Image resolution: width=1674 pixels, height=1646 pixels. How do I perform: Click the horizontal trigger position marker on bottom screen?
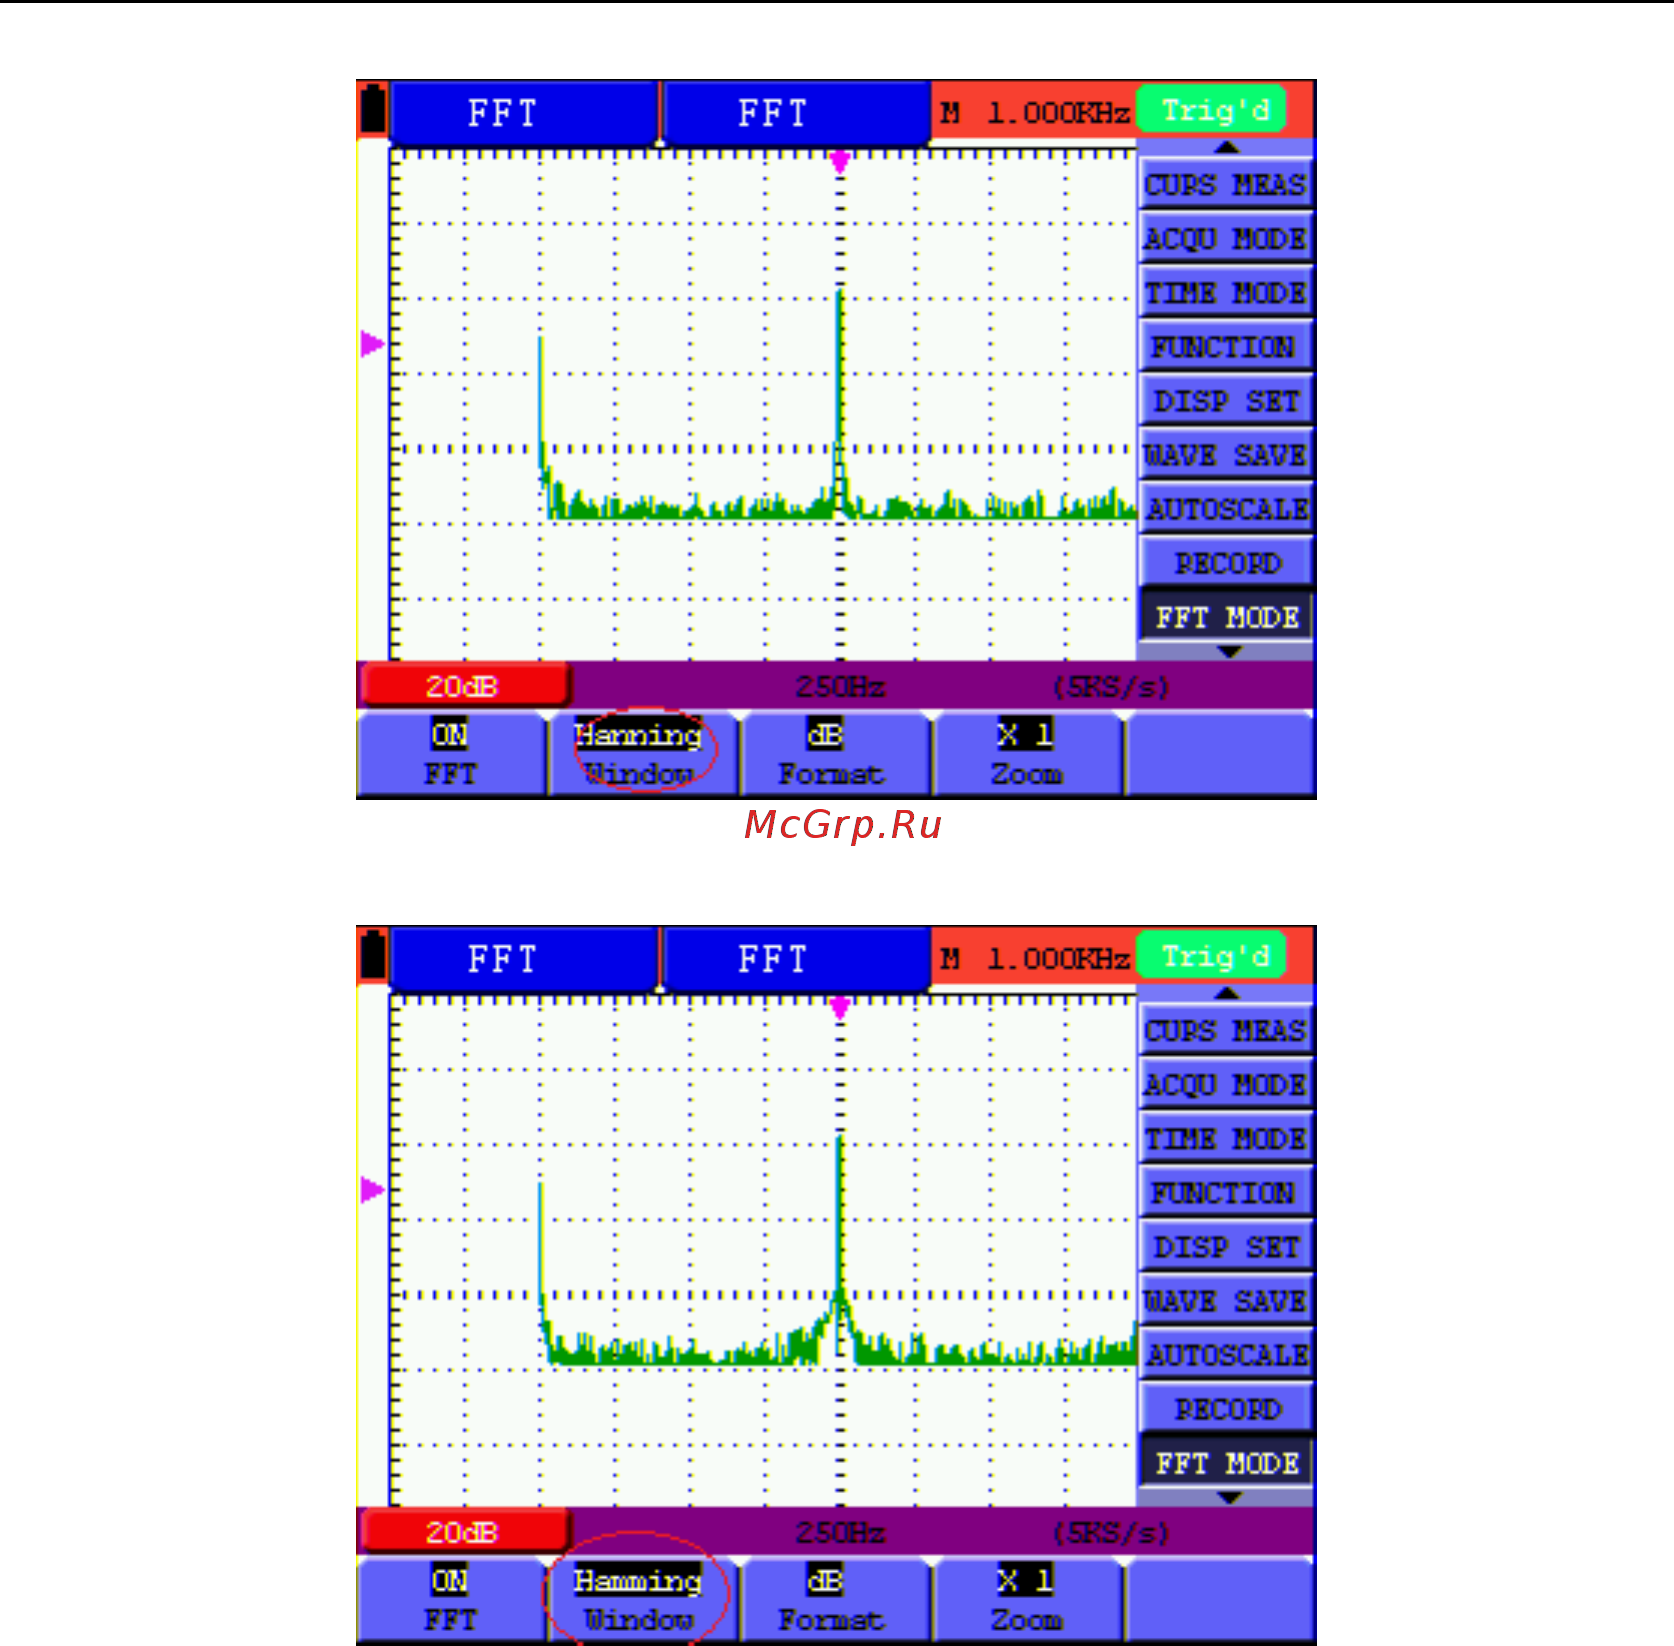840,1008
